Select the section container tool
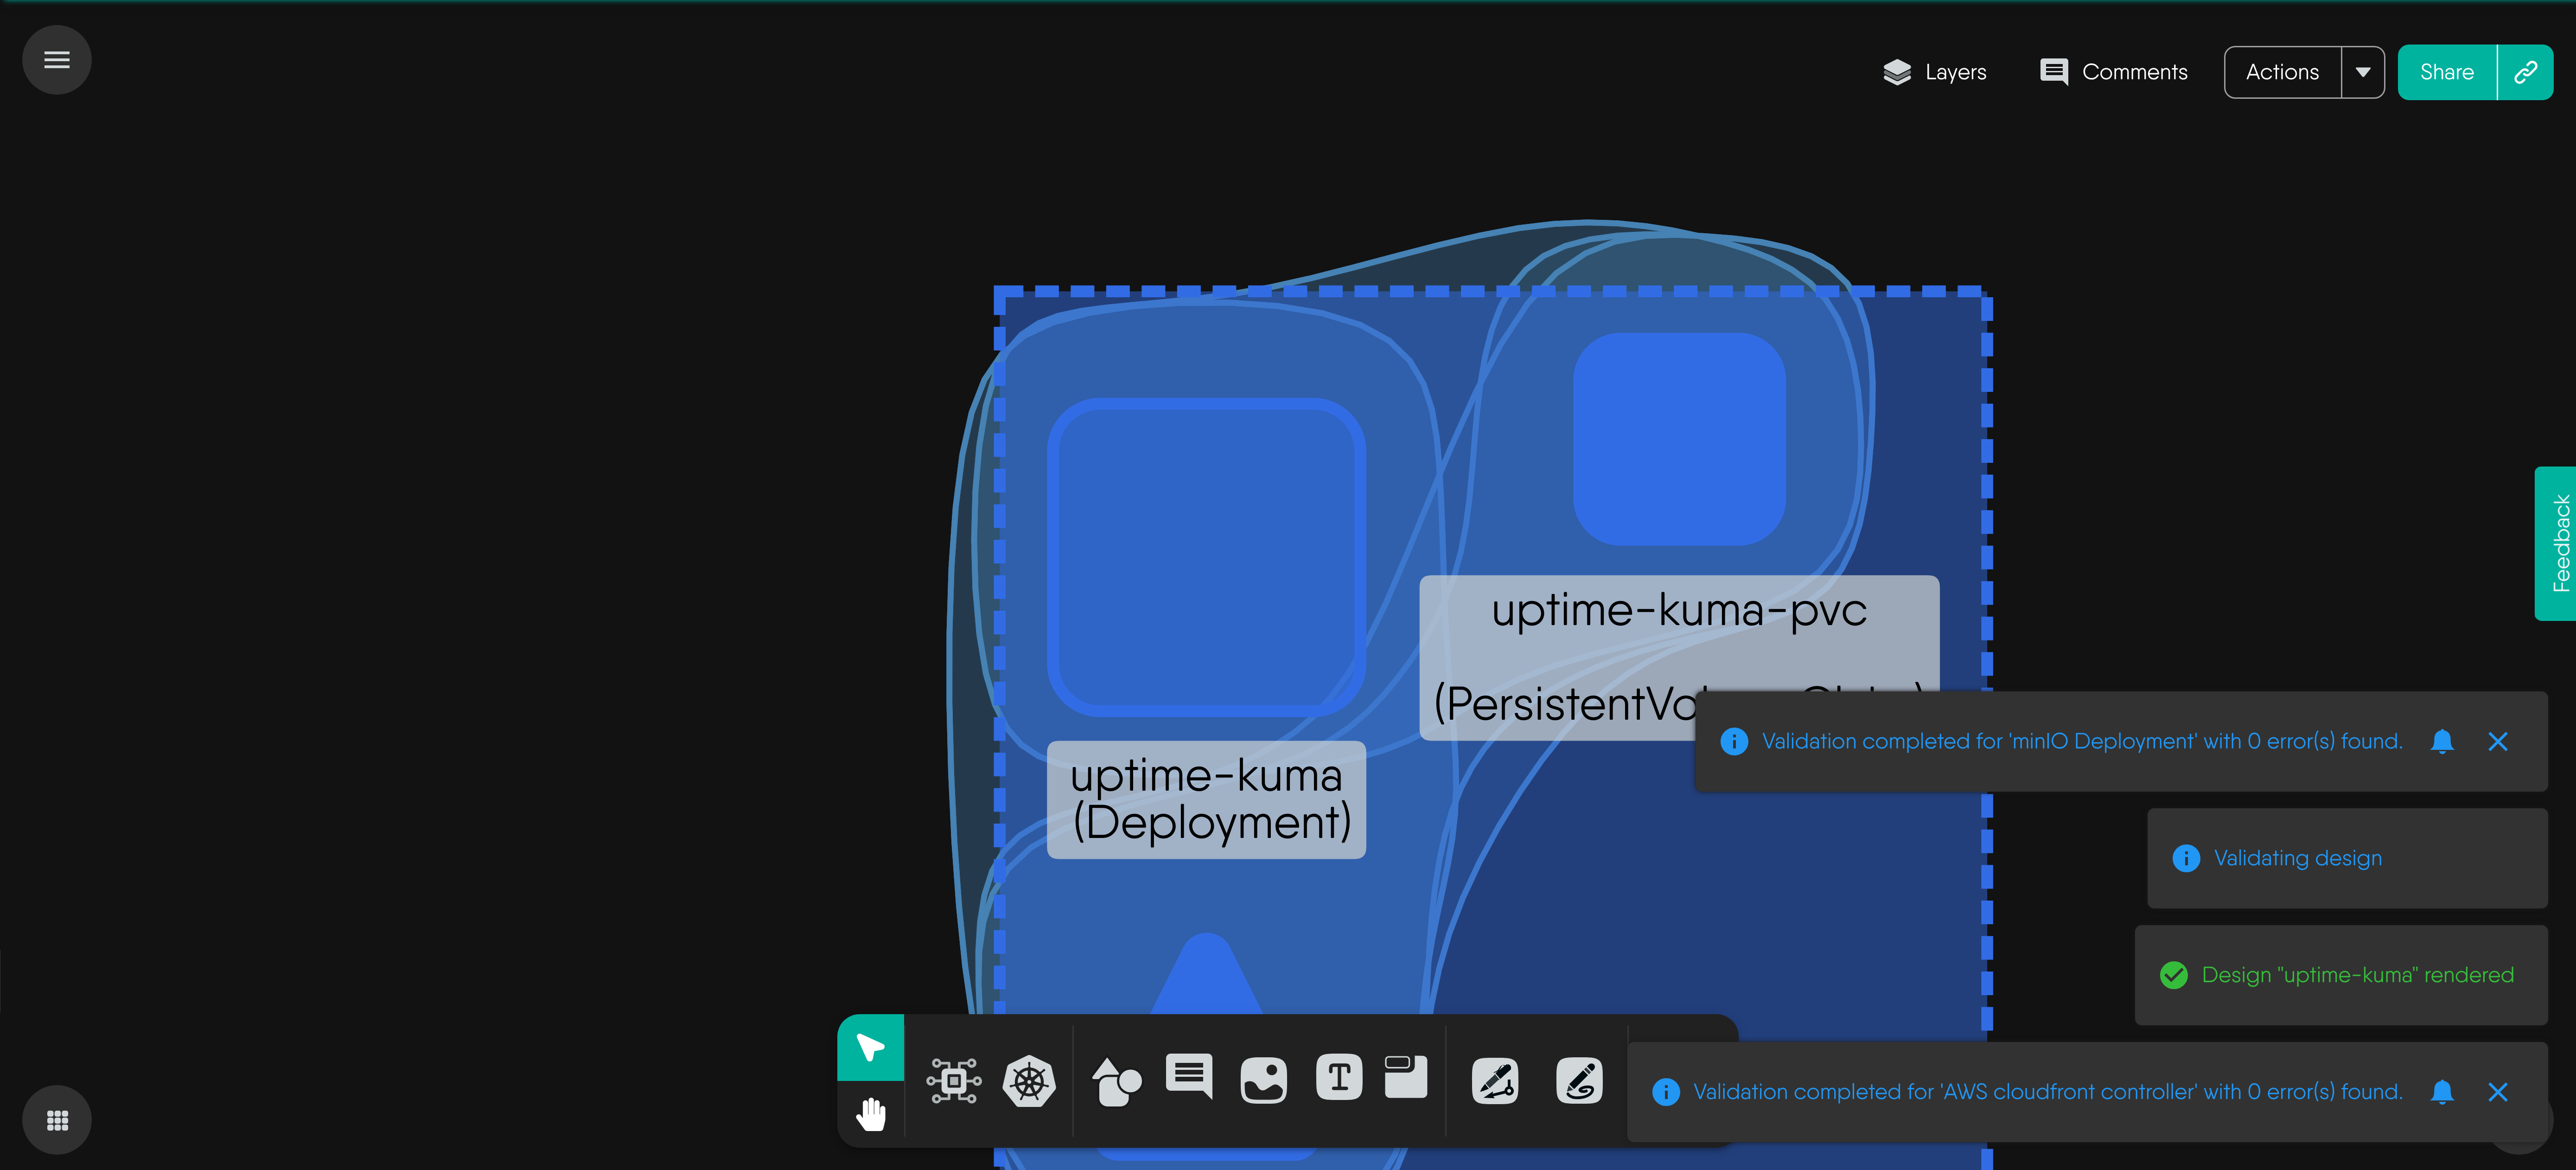The height and width of the screenshot is (1170, 2576). tap(1405, 1077)
